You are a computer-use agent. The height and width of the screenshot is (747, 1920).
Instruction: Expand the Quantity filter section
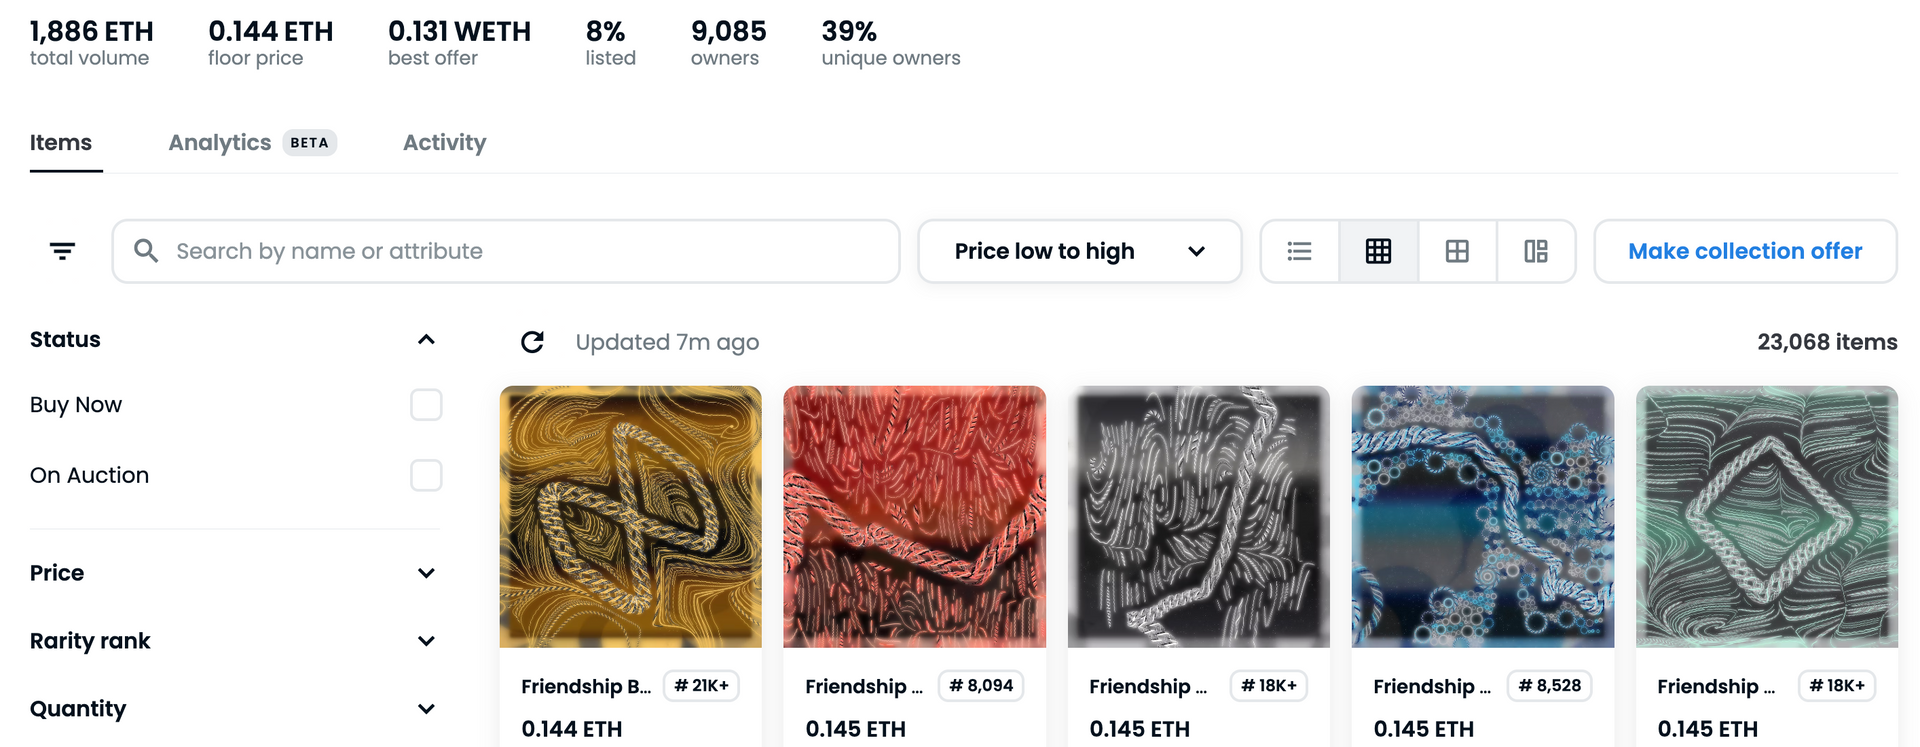[426, 709]
